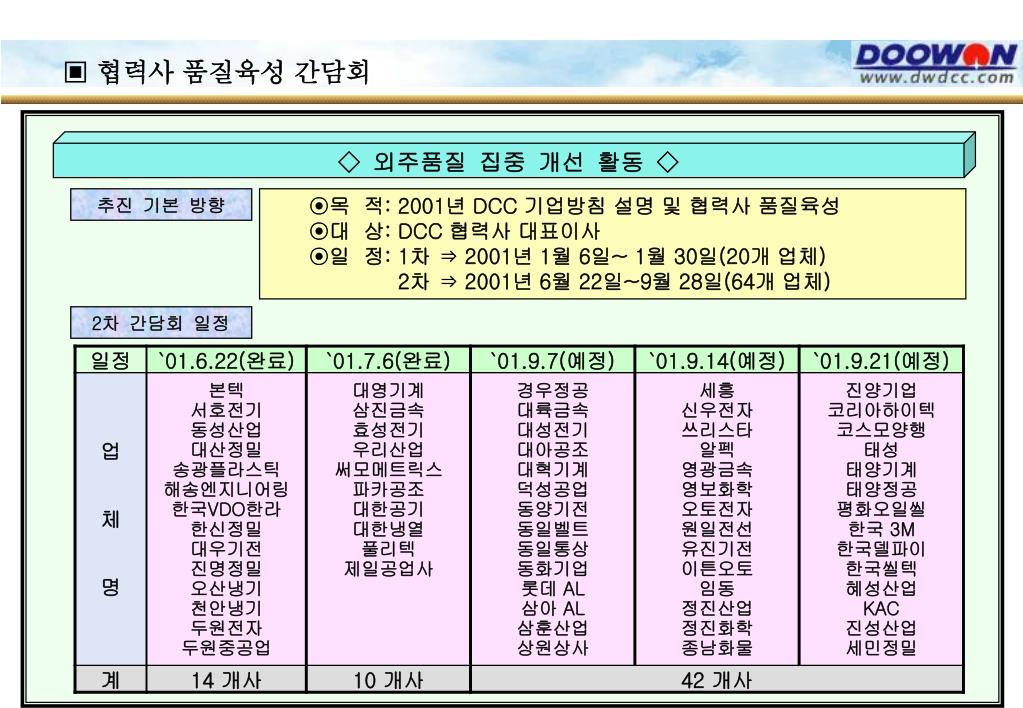1023x708 pixels.
Task: Select the 대 상 line with DCC 협력사 대표이사
Action: point(454,231)
